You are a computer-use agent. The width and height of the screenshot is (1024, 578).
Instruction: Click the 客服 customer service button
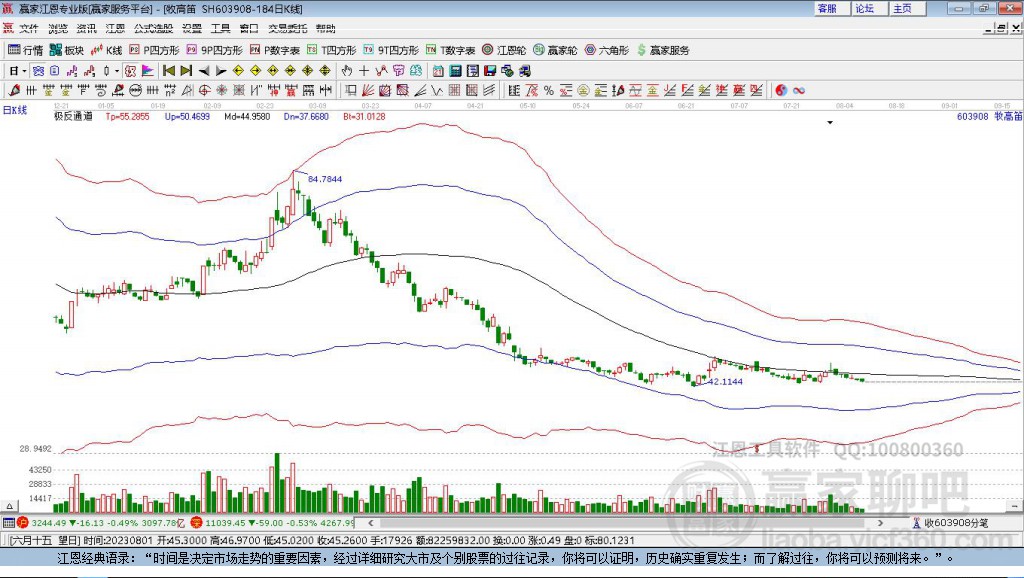click(831, 8)
